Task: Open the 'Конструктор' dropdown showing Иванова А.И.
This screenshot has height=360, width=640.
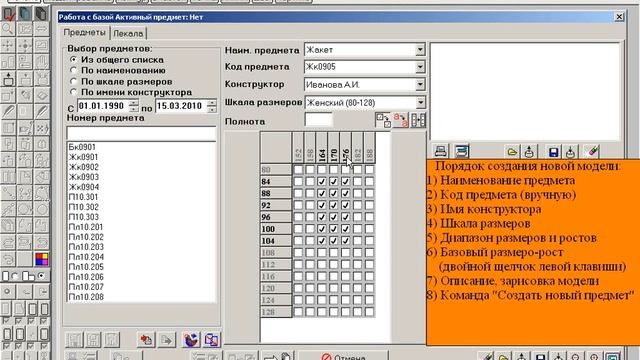Action: click(420, 84)
